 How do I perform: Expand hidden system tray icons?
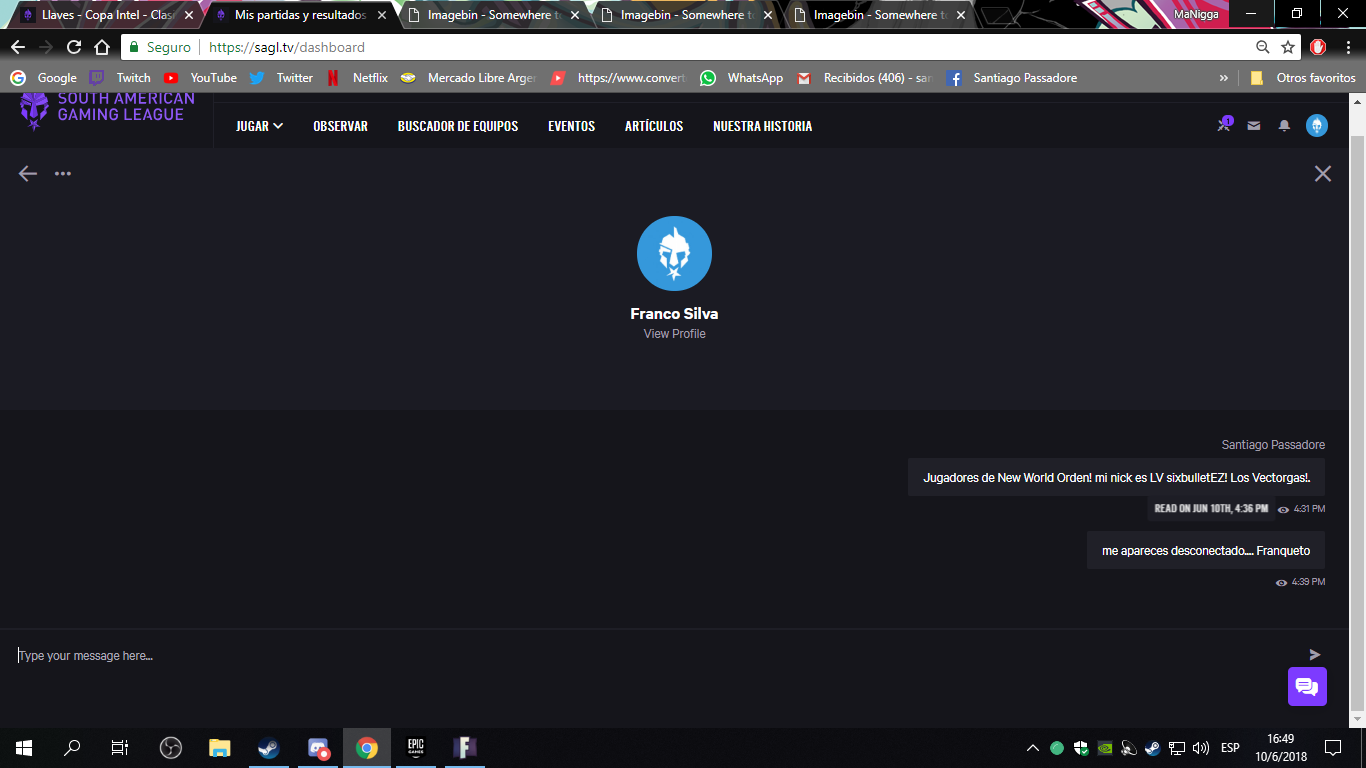1033,747
